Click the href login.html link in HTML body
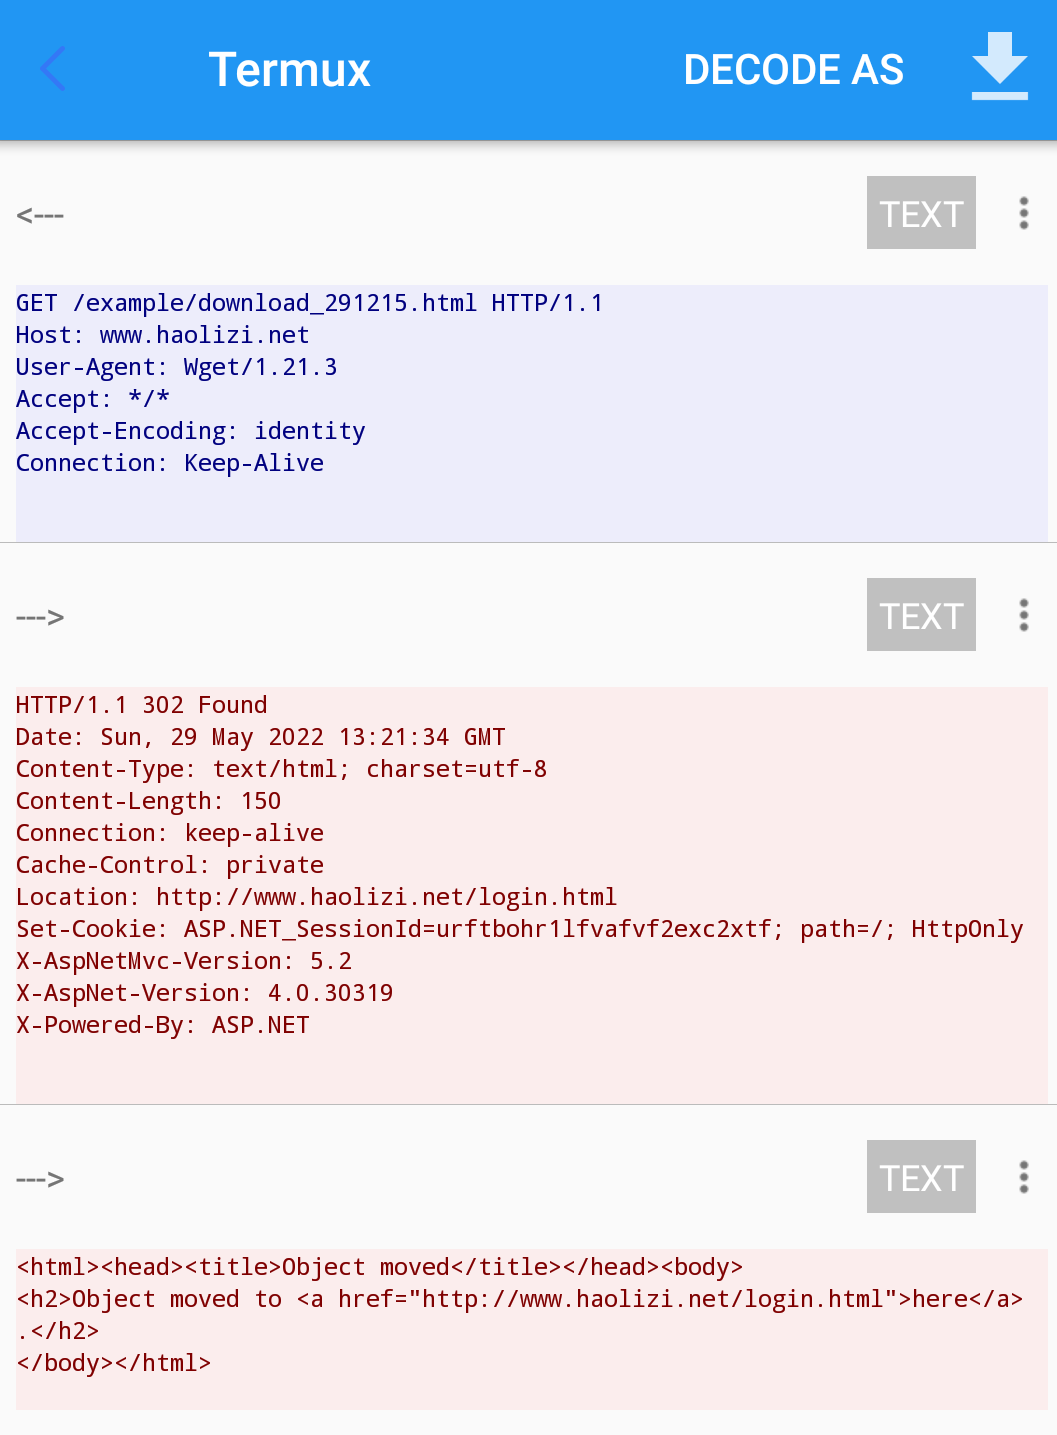The image size is (1057, 1435). tap(610, 1299)
